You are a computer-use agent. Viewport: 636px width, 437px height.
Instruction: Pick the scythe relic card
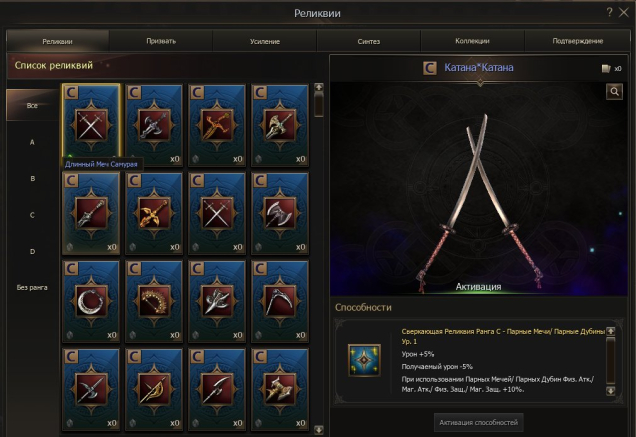point(280,301)
